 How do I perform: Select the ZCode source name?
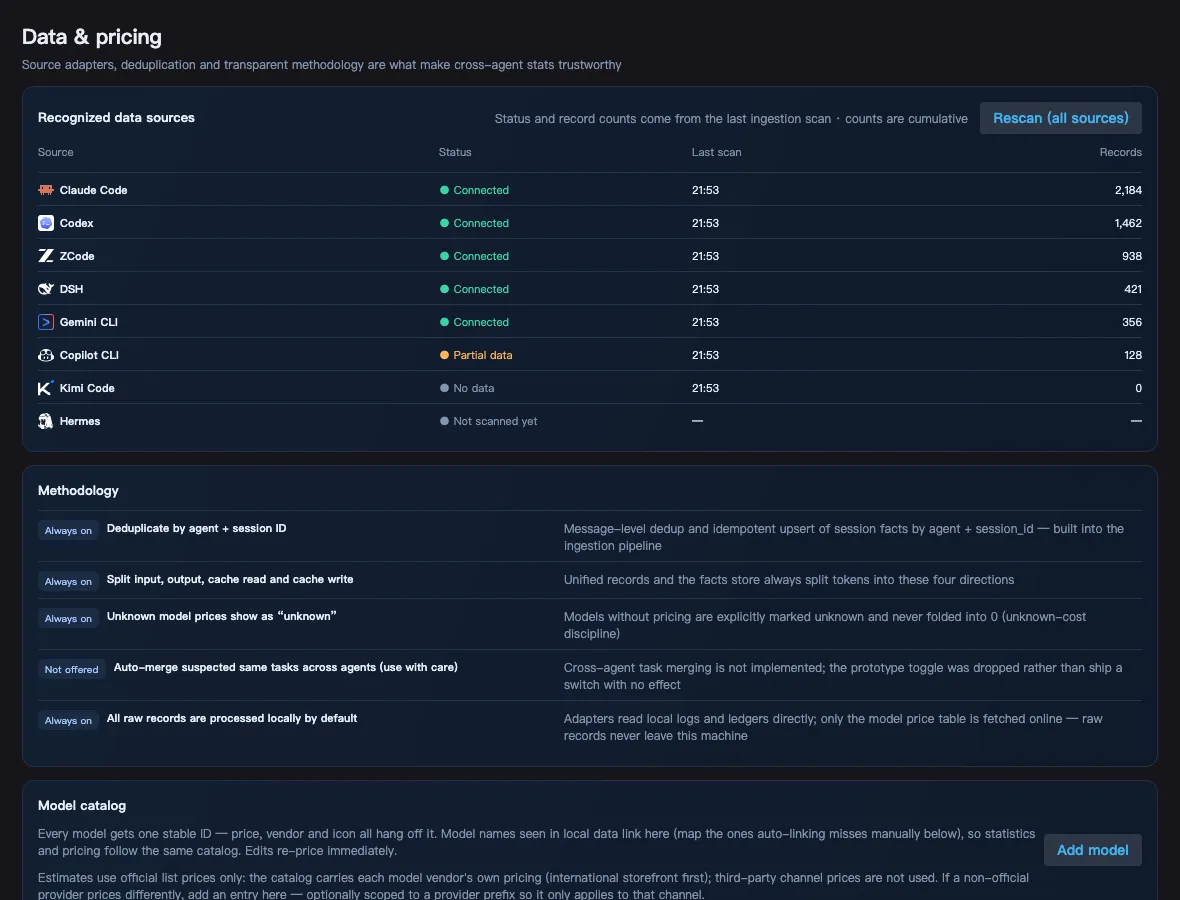click(77, 257)
